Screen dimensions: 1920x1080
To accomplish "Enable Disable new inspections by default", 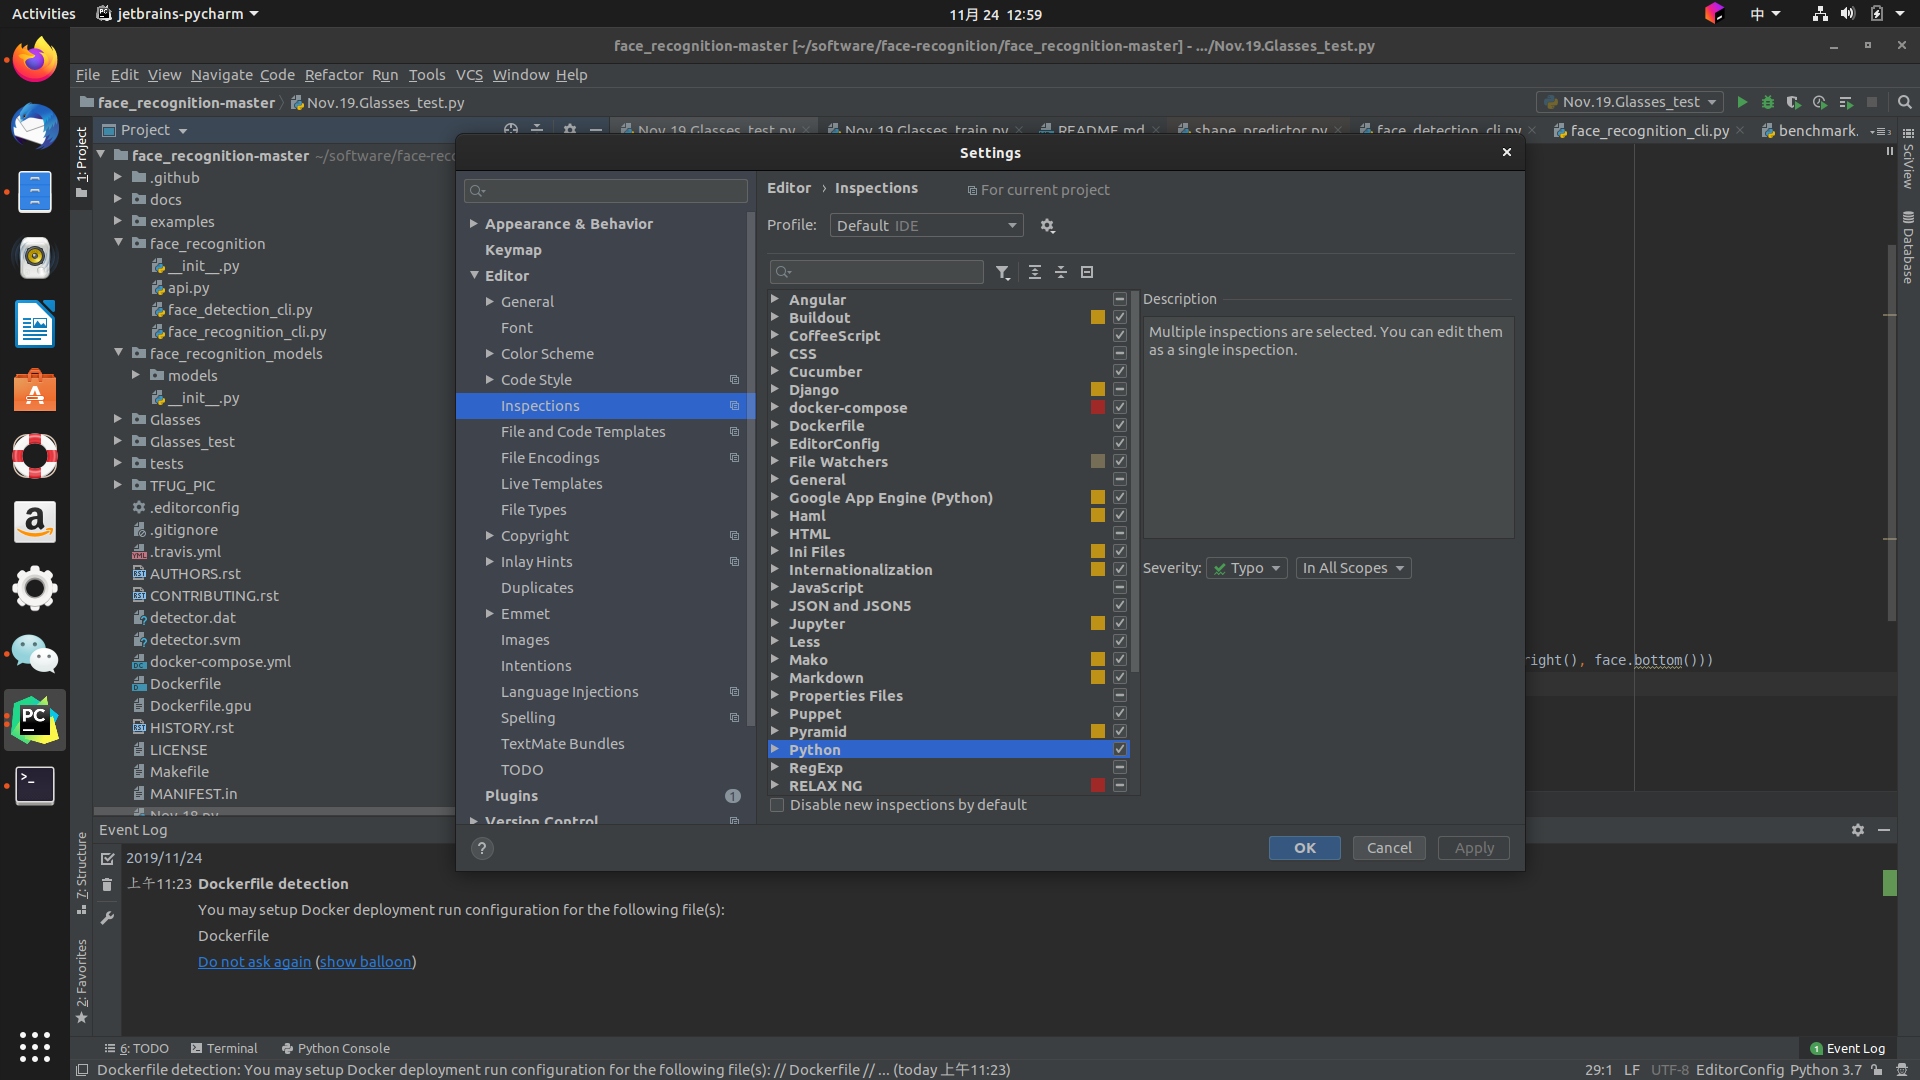I will point(777,805).
